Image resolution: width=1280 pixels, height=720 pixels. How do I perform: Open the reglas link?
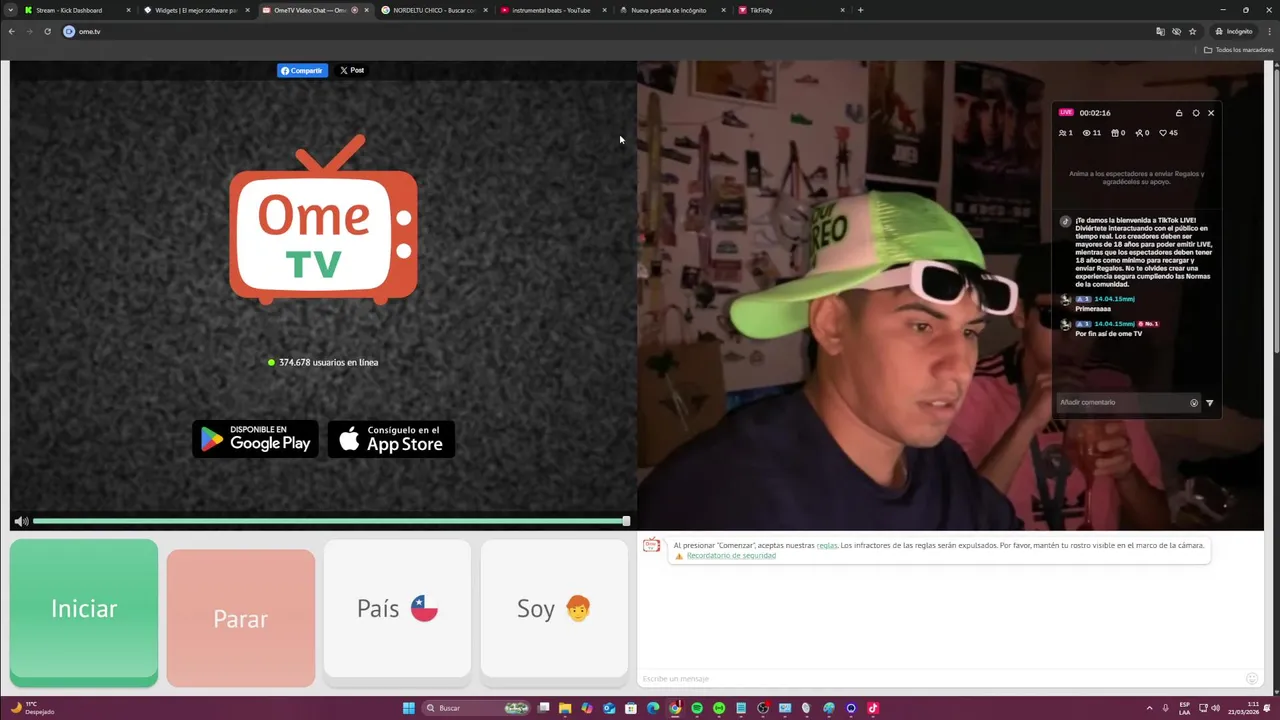tap(827, 545)
